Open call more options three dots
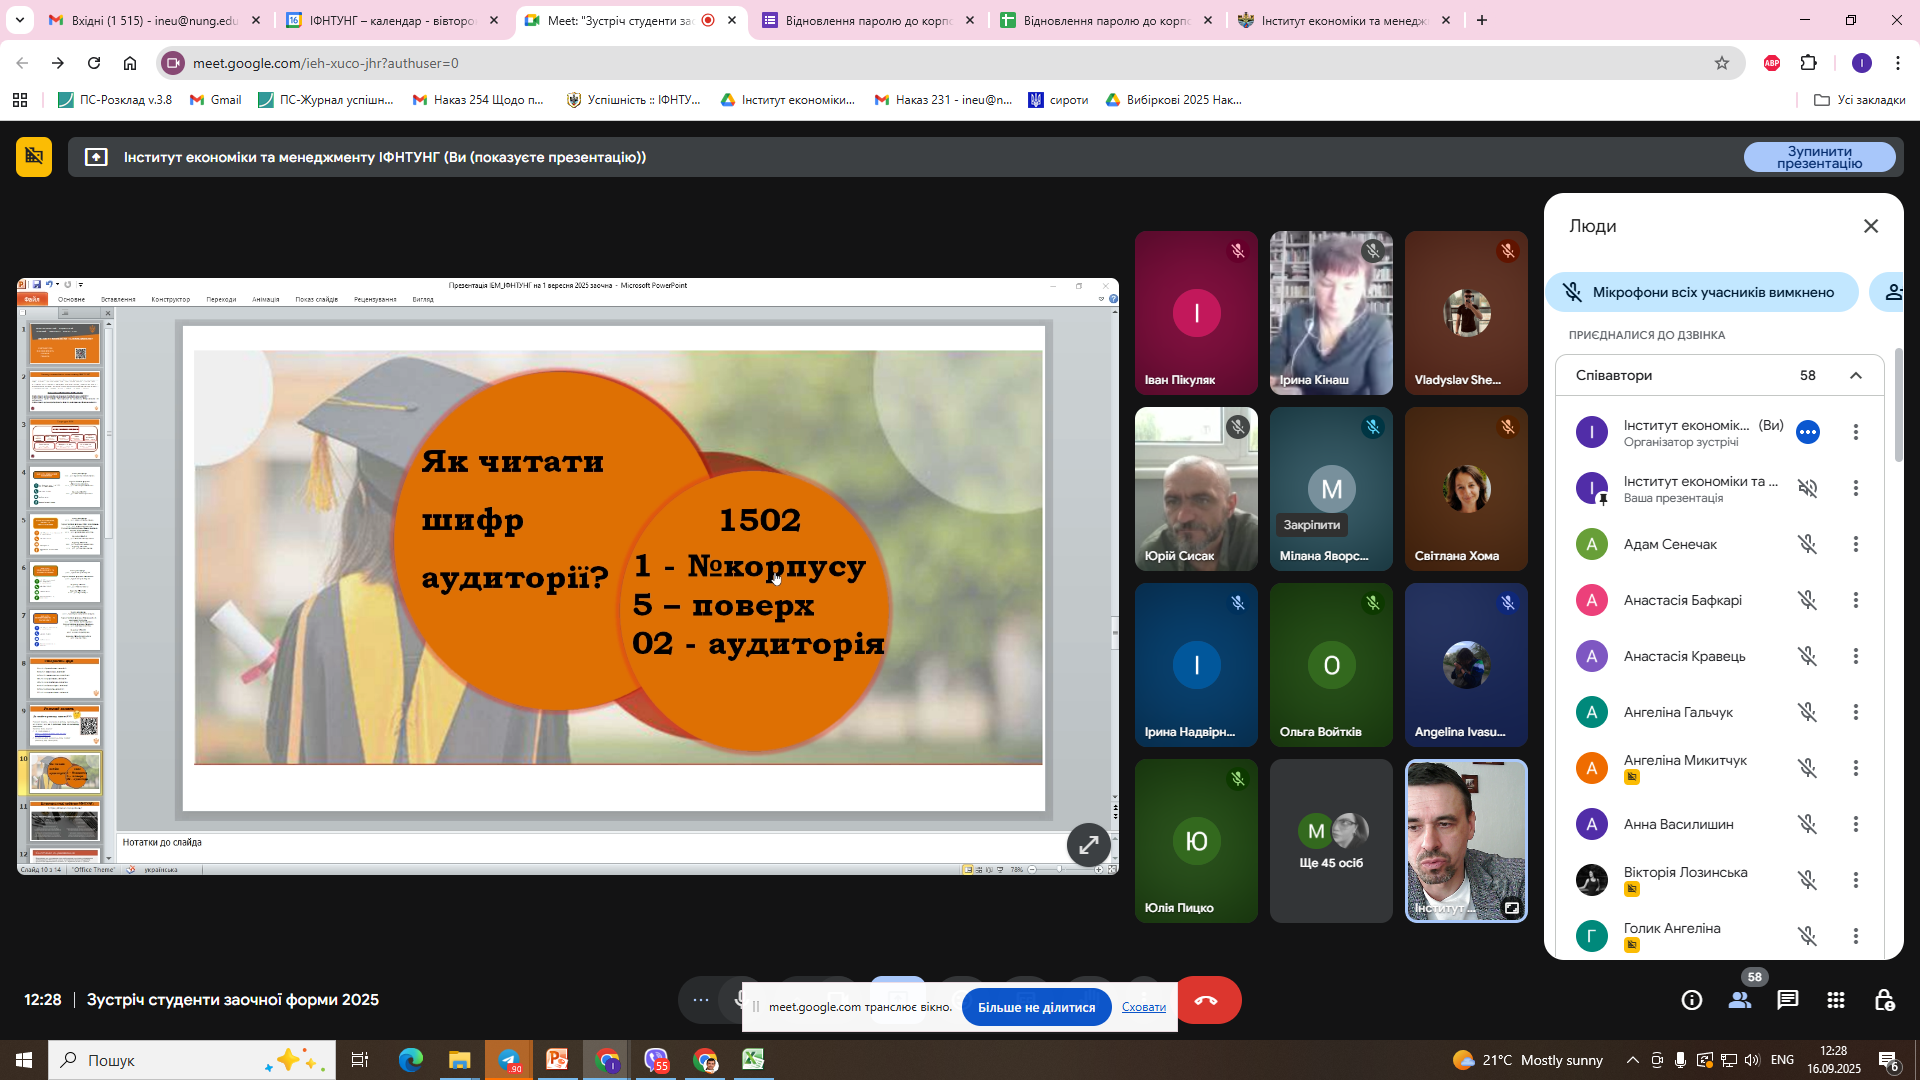1920x1080 pixels. (x=701, y=1000)
